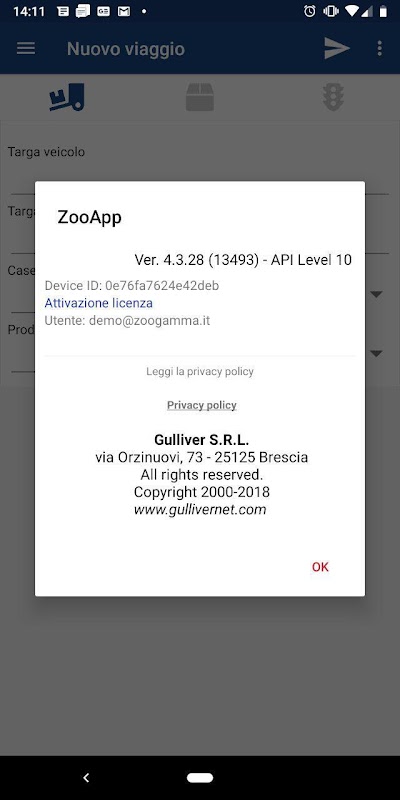Image resolution: width=400 pixels, height=800 pixels.
Task: Tap the battery status icon
Action: tap(383, 11)
